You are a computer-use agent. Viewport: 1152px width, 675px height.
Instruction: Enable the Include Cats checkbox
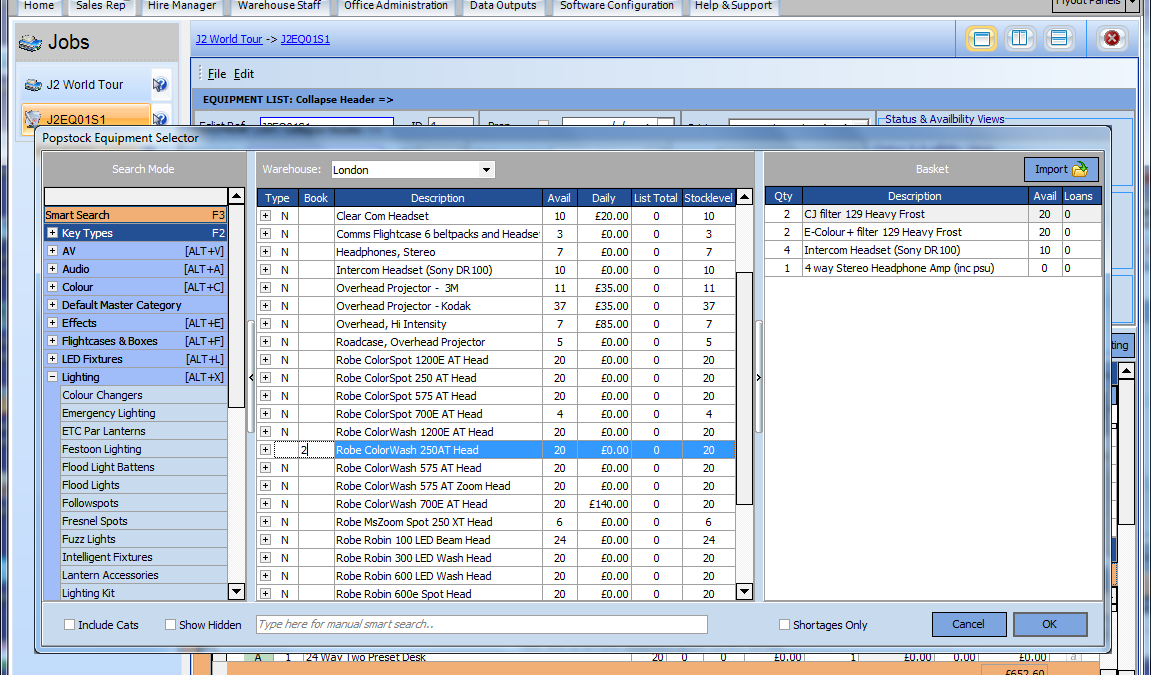(x=70, y=625)
